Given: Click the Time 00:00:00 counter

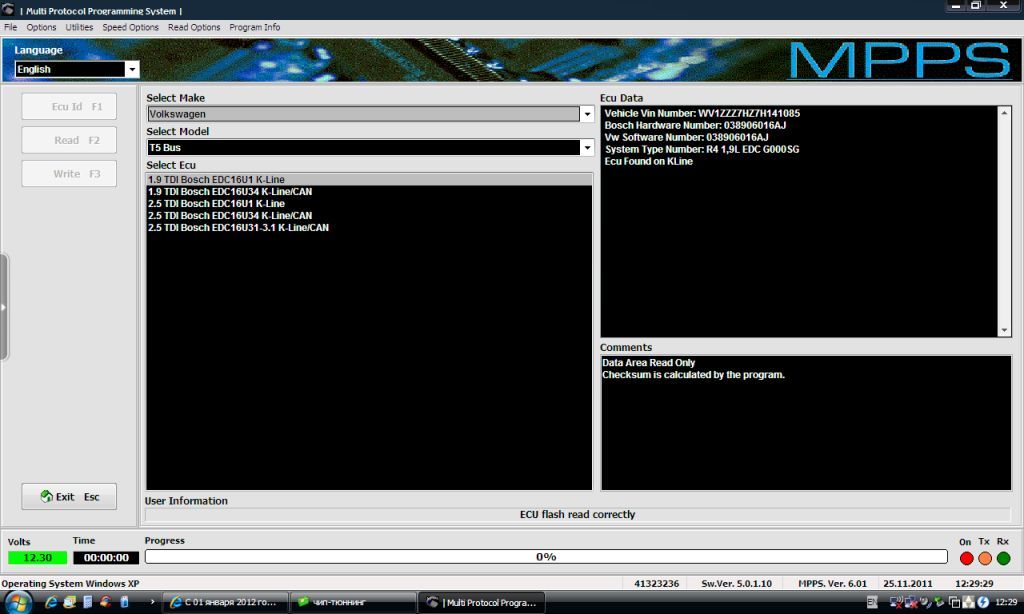Looking at the screenshot, I should [x=106, y=558].
